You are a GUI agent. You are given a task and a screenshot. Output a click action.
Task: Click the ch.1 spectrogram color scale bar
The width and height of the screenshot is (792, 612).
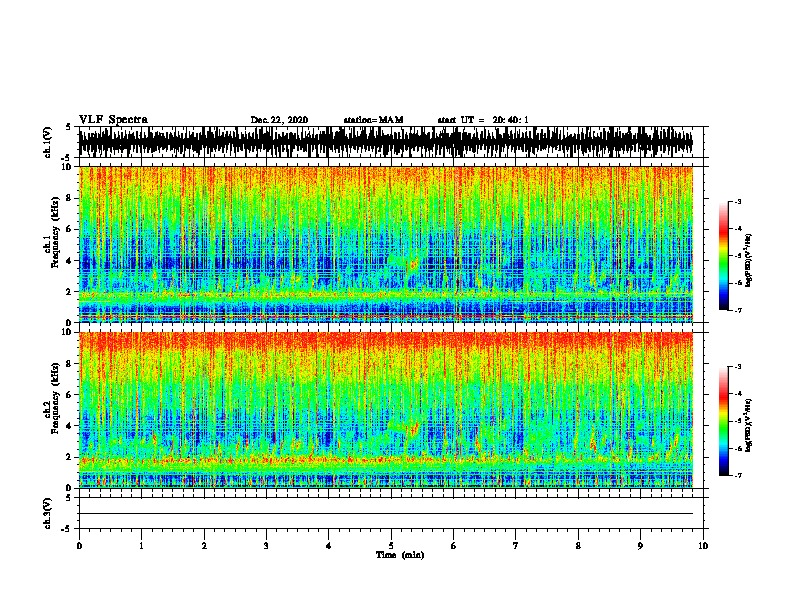click(724, 256)
